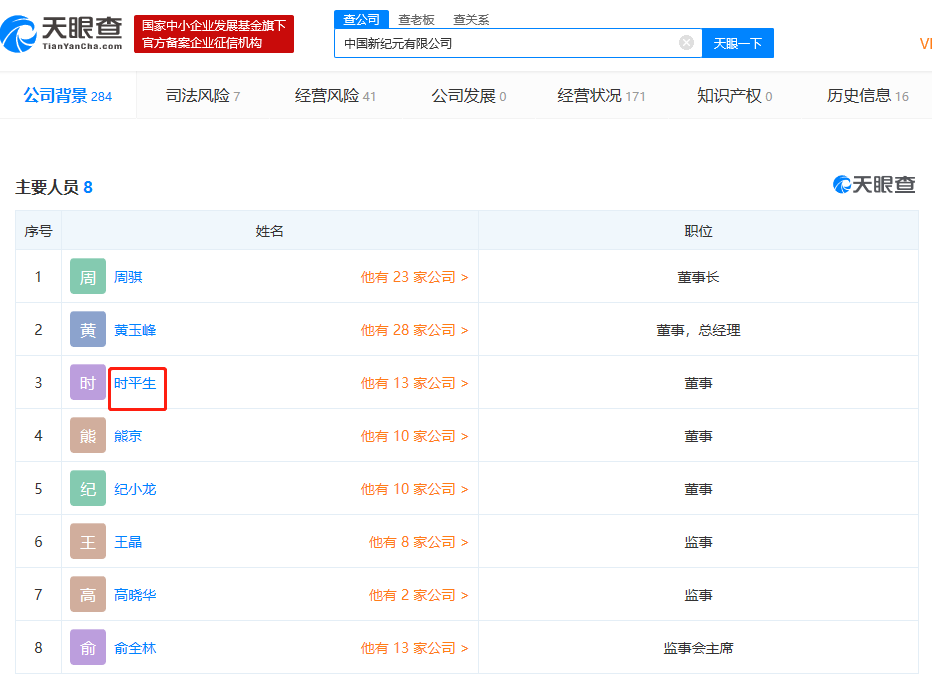
Task: Click 董事 position in 熊京's row
Action: pos(698,436)
